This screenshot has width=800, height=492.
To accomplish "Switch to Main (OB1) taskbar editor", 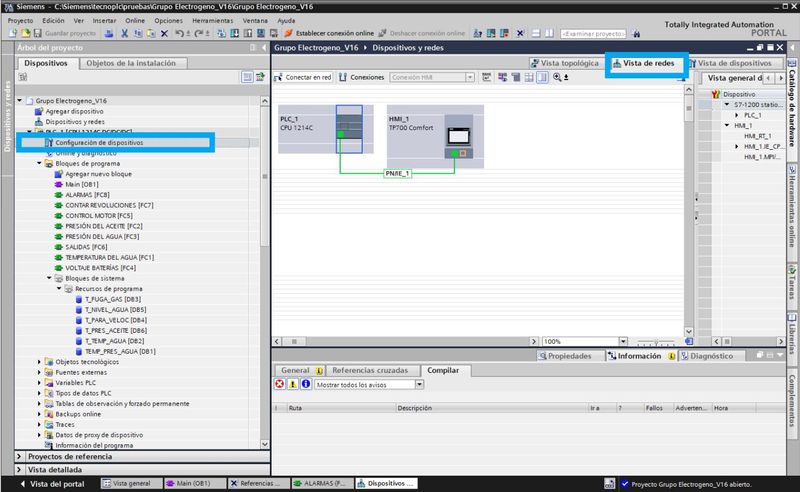I will point(193,483).
